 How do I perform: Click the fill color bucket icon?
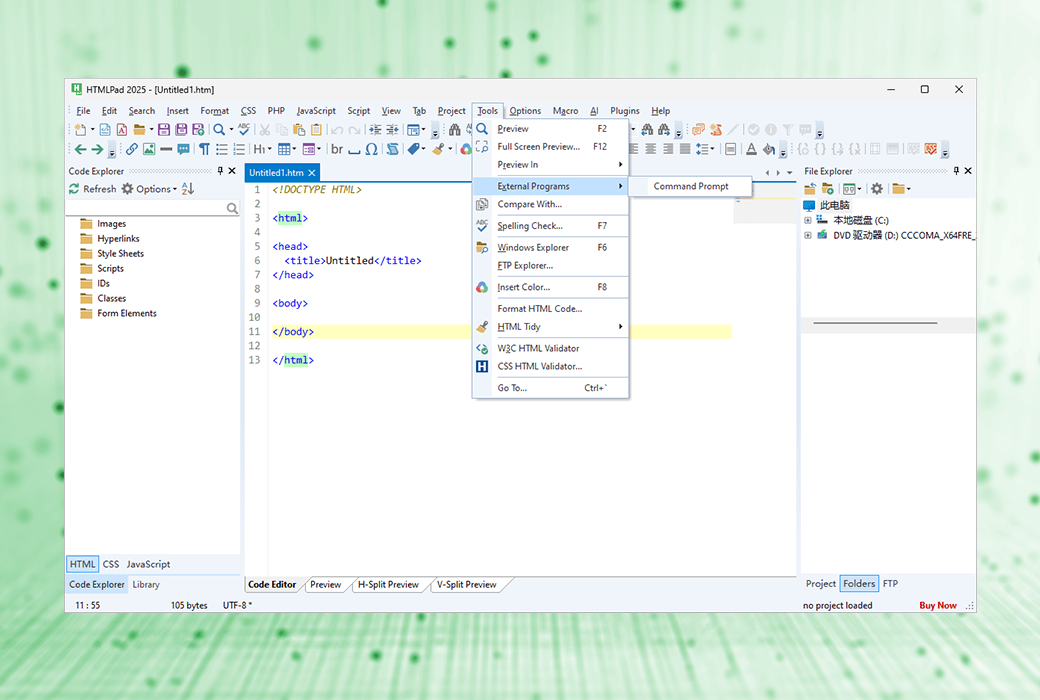tap(769, 149)
